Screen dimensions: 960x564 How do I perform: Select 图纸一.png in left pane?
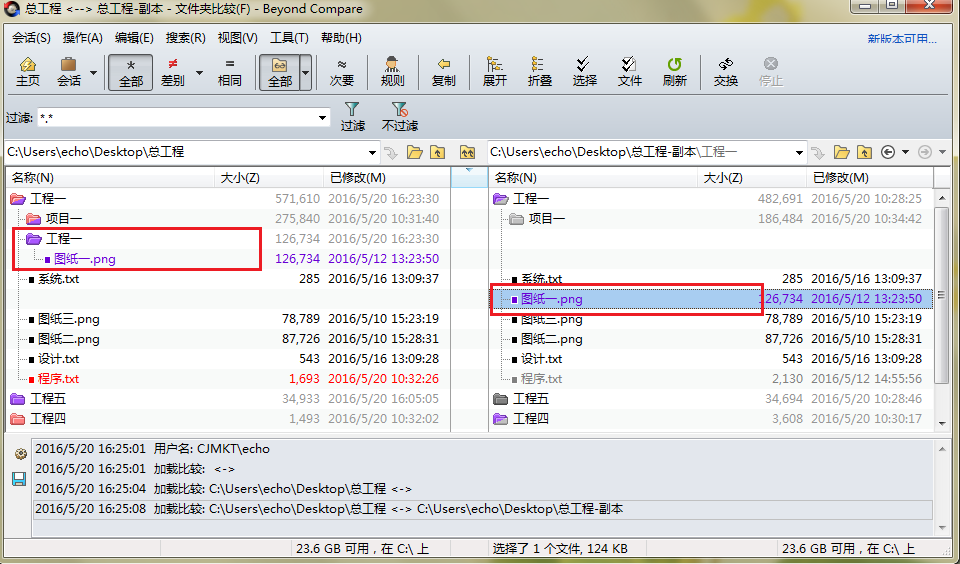coord(84,259)
